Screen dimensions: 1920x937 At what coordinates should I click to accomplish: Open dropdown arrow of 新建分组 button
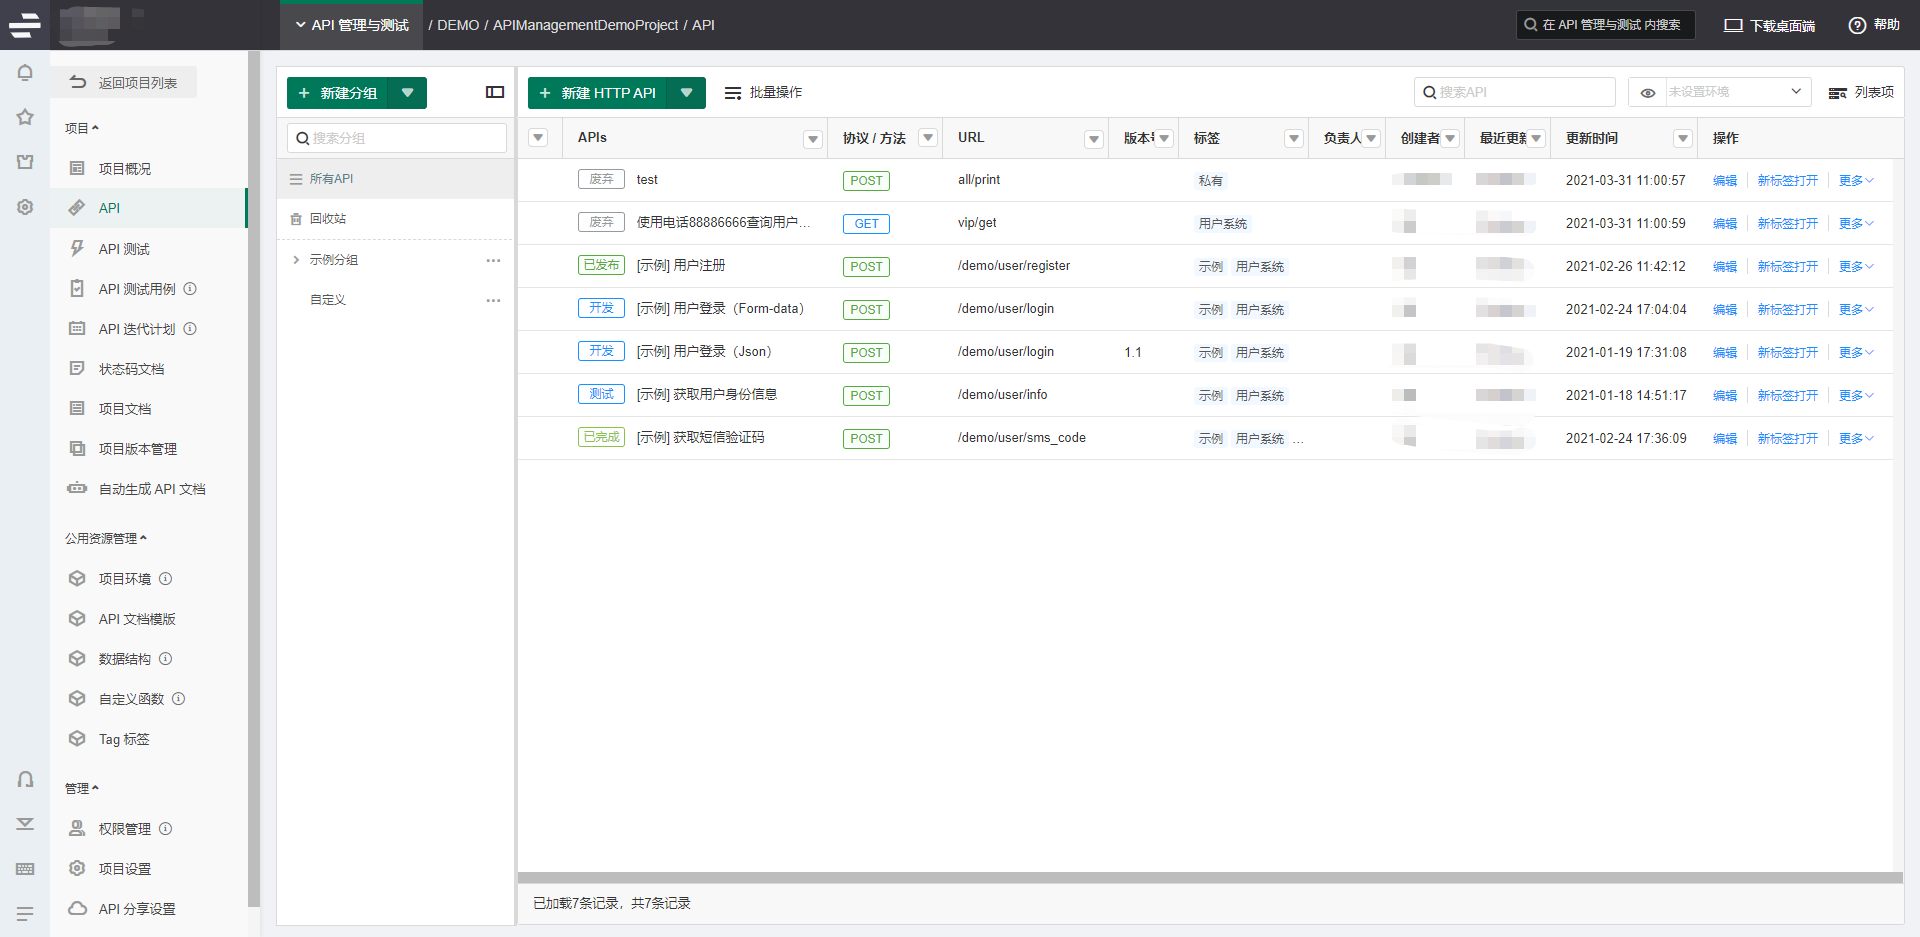click(x=407, y=93)
